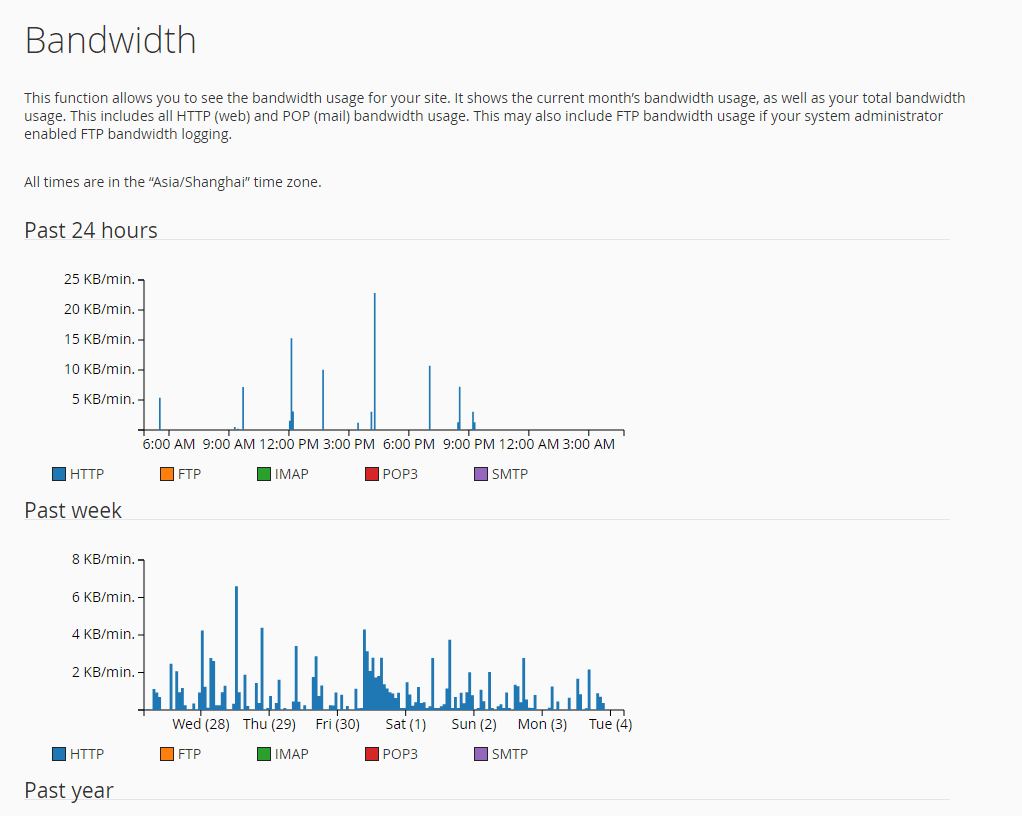Click the green IMAP legend icon

tap(264, 473)
